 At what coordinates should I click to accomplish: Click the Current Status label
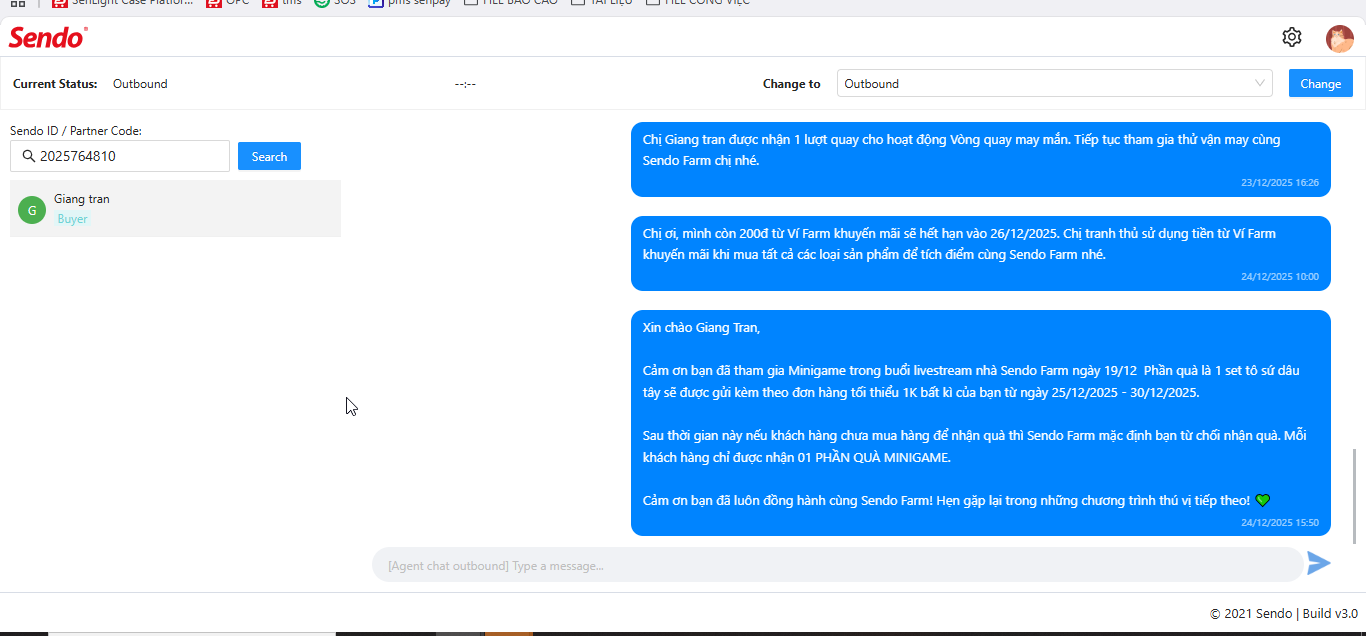click(55, 84)
